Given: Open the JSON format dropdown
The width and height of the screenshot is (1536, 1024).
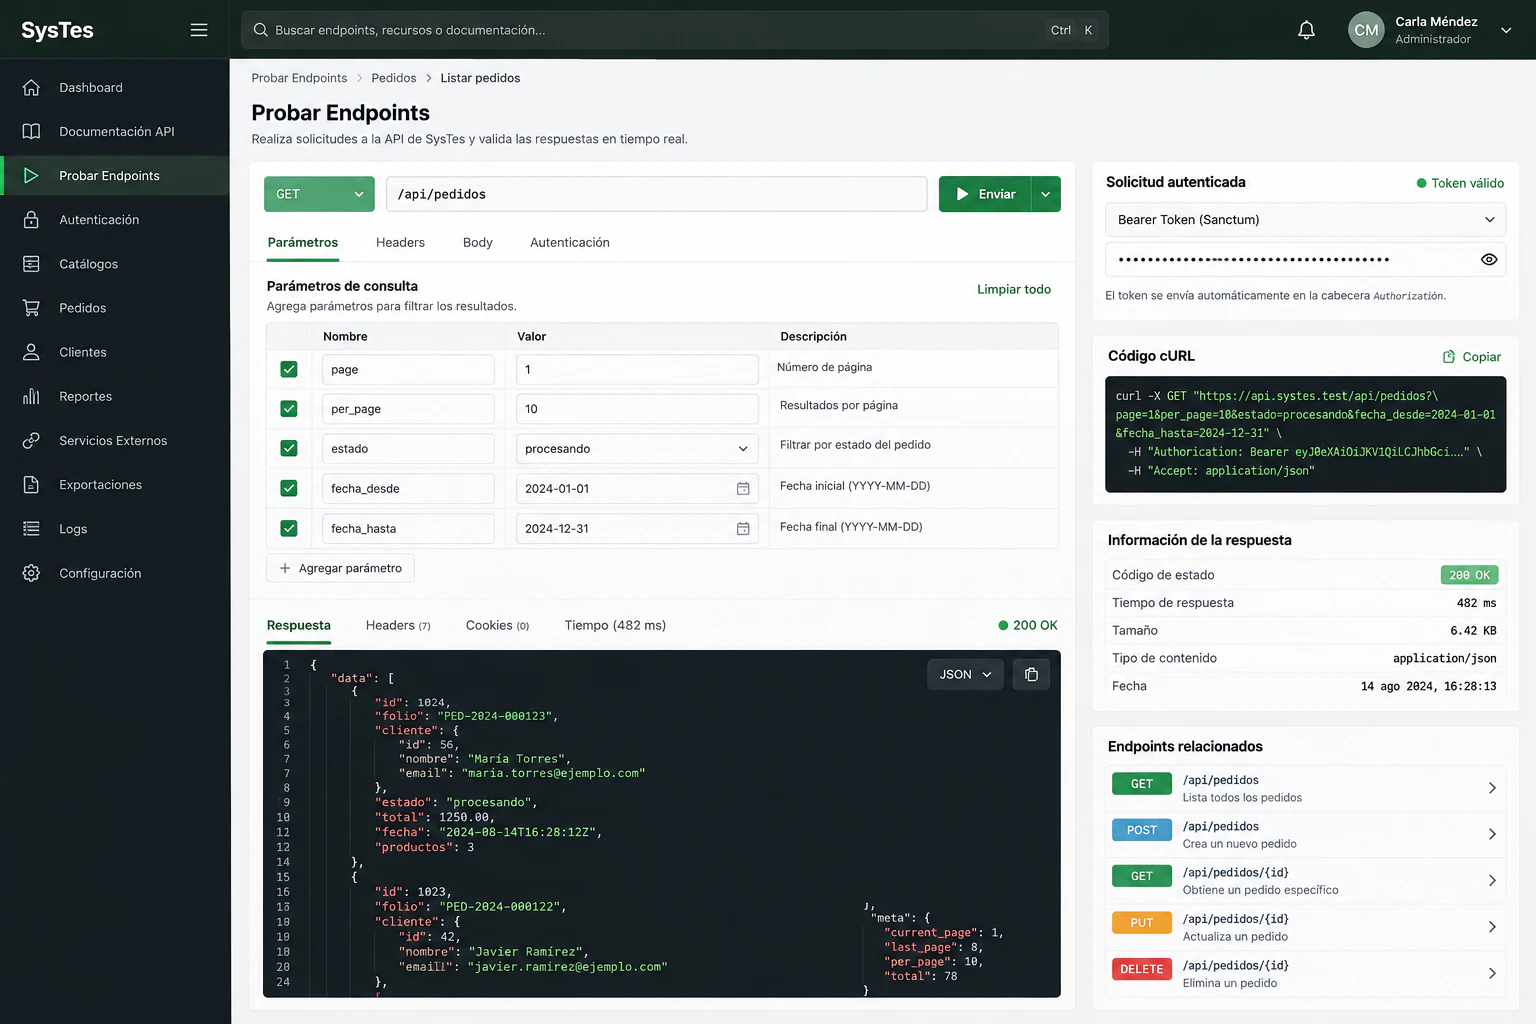Looking at the screenshot, I should [965, 674].
